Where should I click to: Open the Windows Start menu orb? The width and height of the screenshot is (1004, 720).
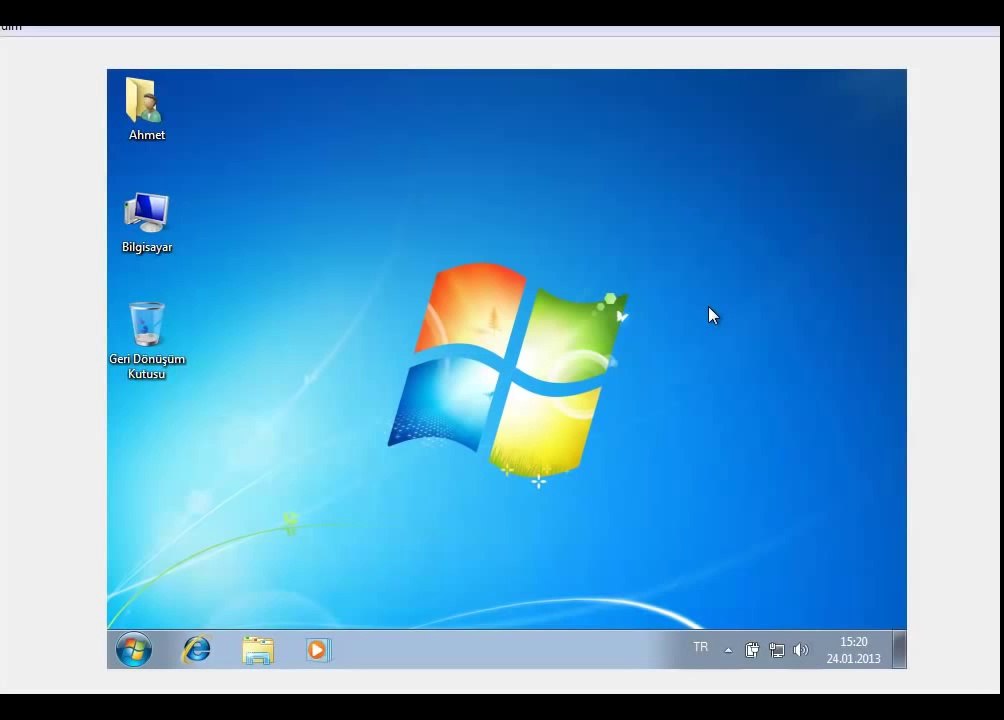pyautogui.click(x=134, y=650)
